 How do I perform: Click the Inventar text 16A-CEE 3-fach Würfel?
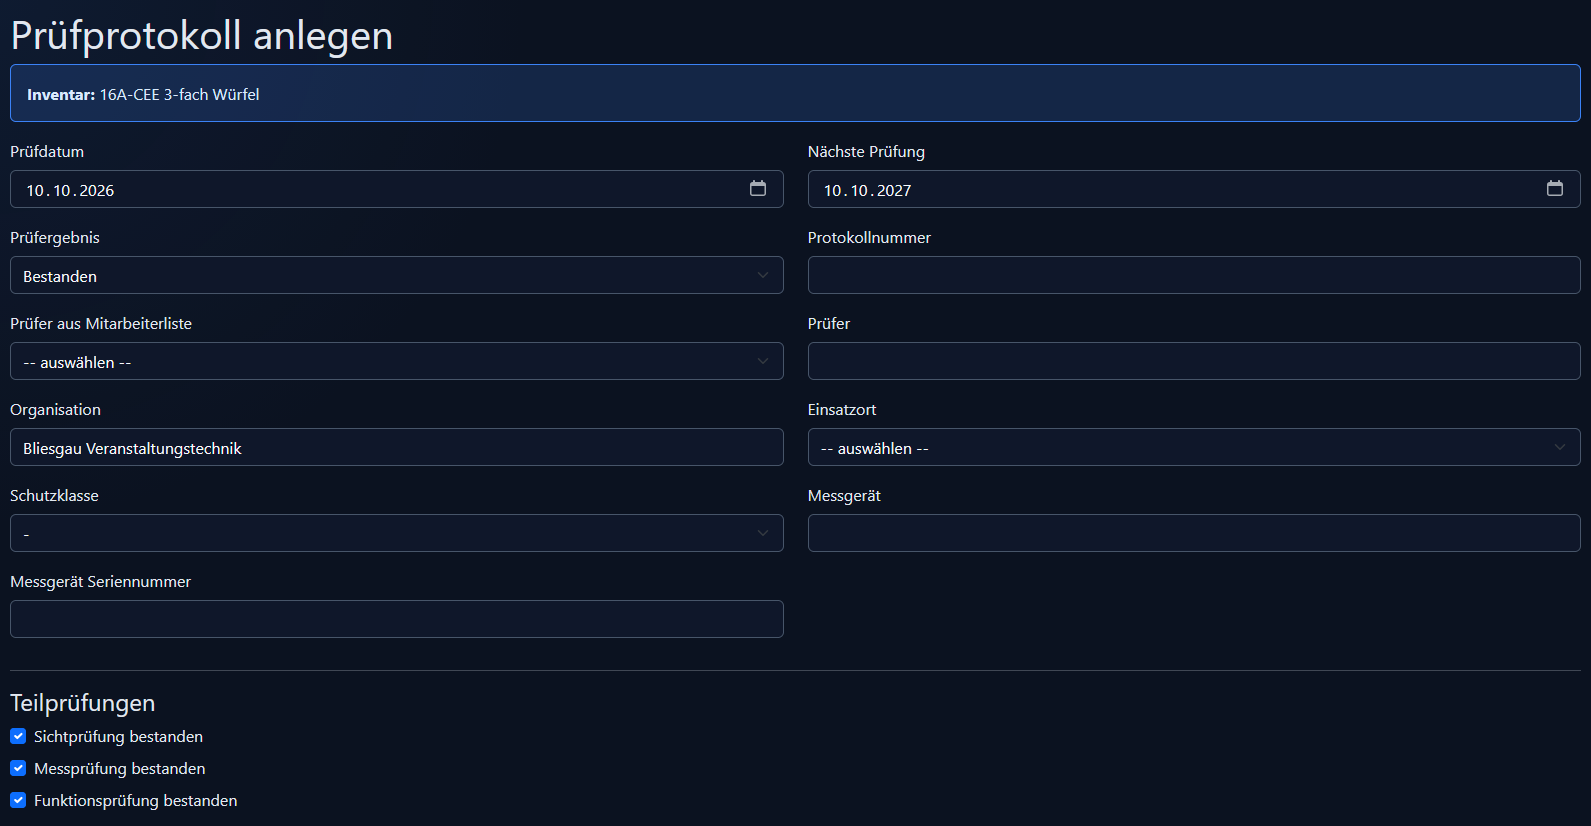tap(179, 94)
